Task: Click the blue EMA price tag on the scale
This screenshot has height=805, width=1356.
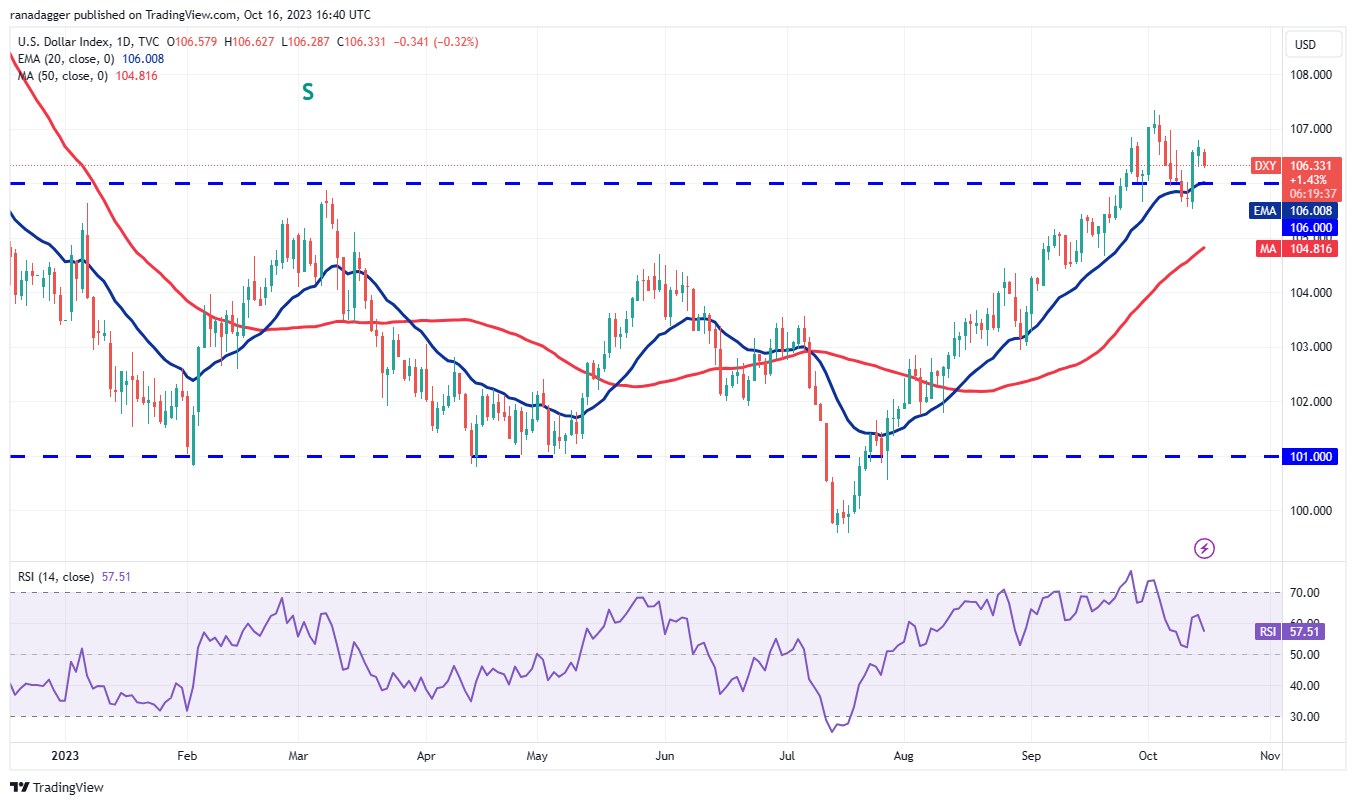Action: tap(1264, 211)
